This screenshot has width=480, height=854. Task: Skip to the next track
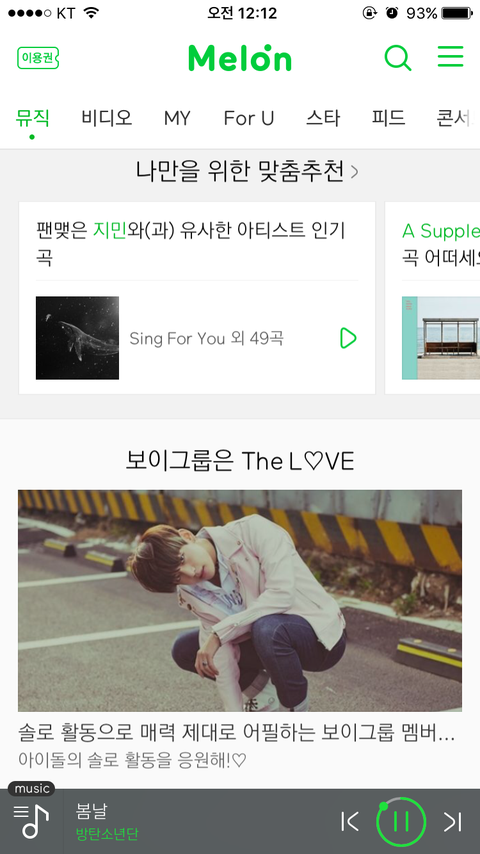tap(452, 821)
